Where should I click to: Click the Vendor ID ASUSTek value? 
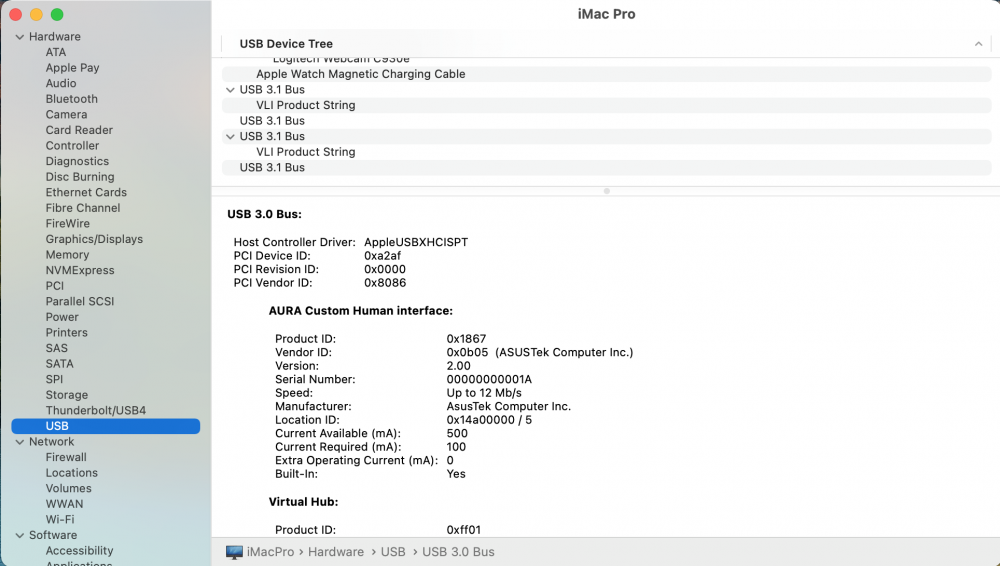coord(540,352)
